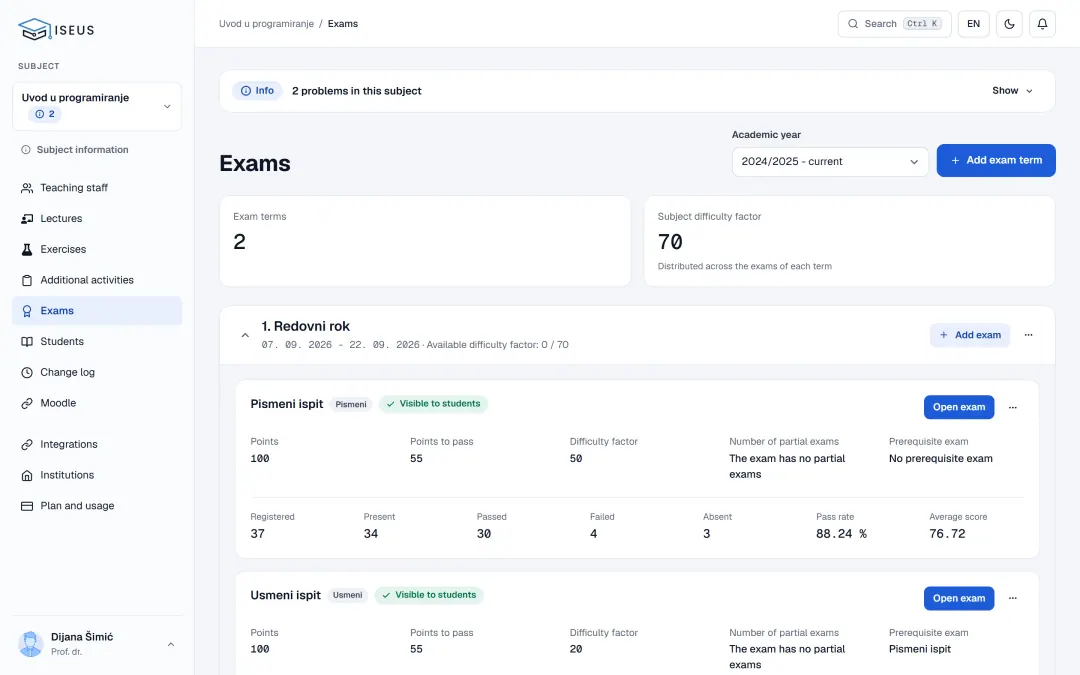Click Visible to students badge on Usmeni ispit
This screenshot has height=675, width=1080.
[429, 595]
